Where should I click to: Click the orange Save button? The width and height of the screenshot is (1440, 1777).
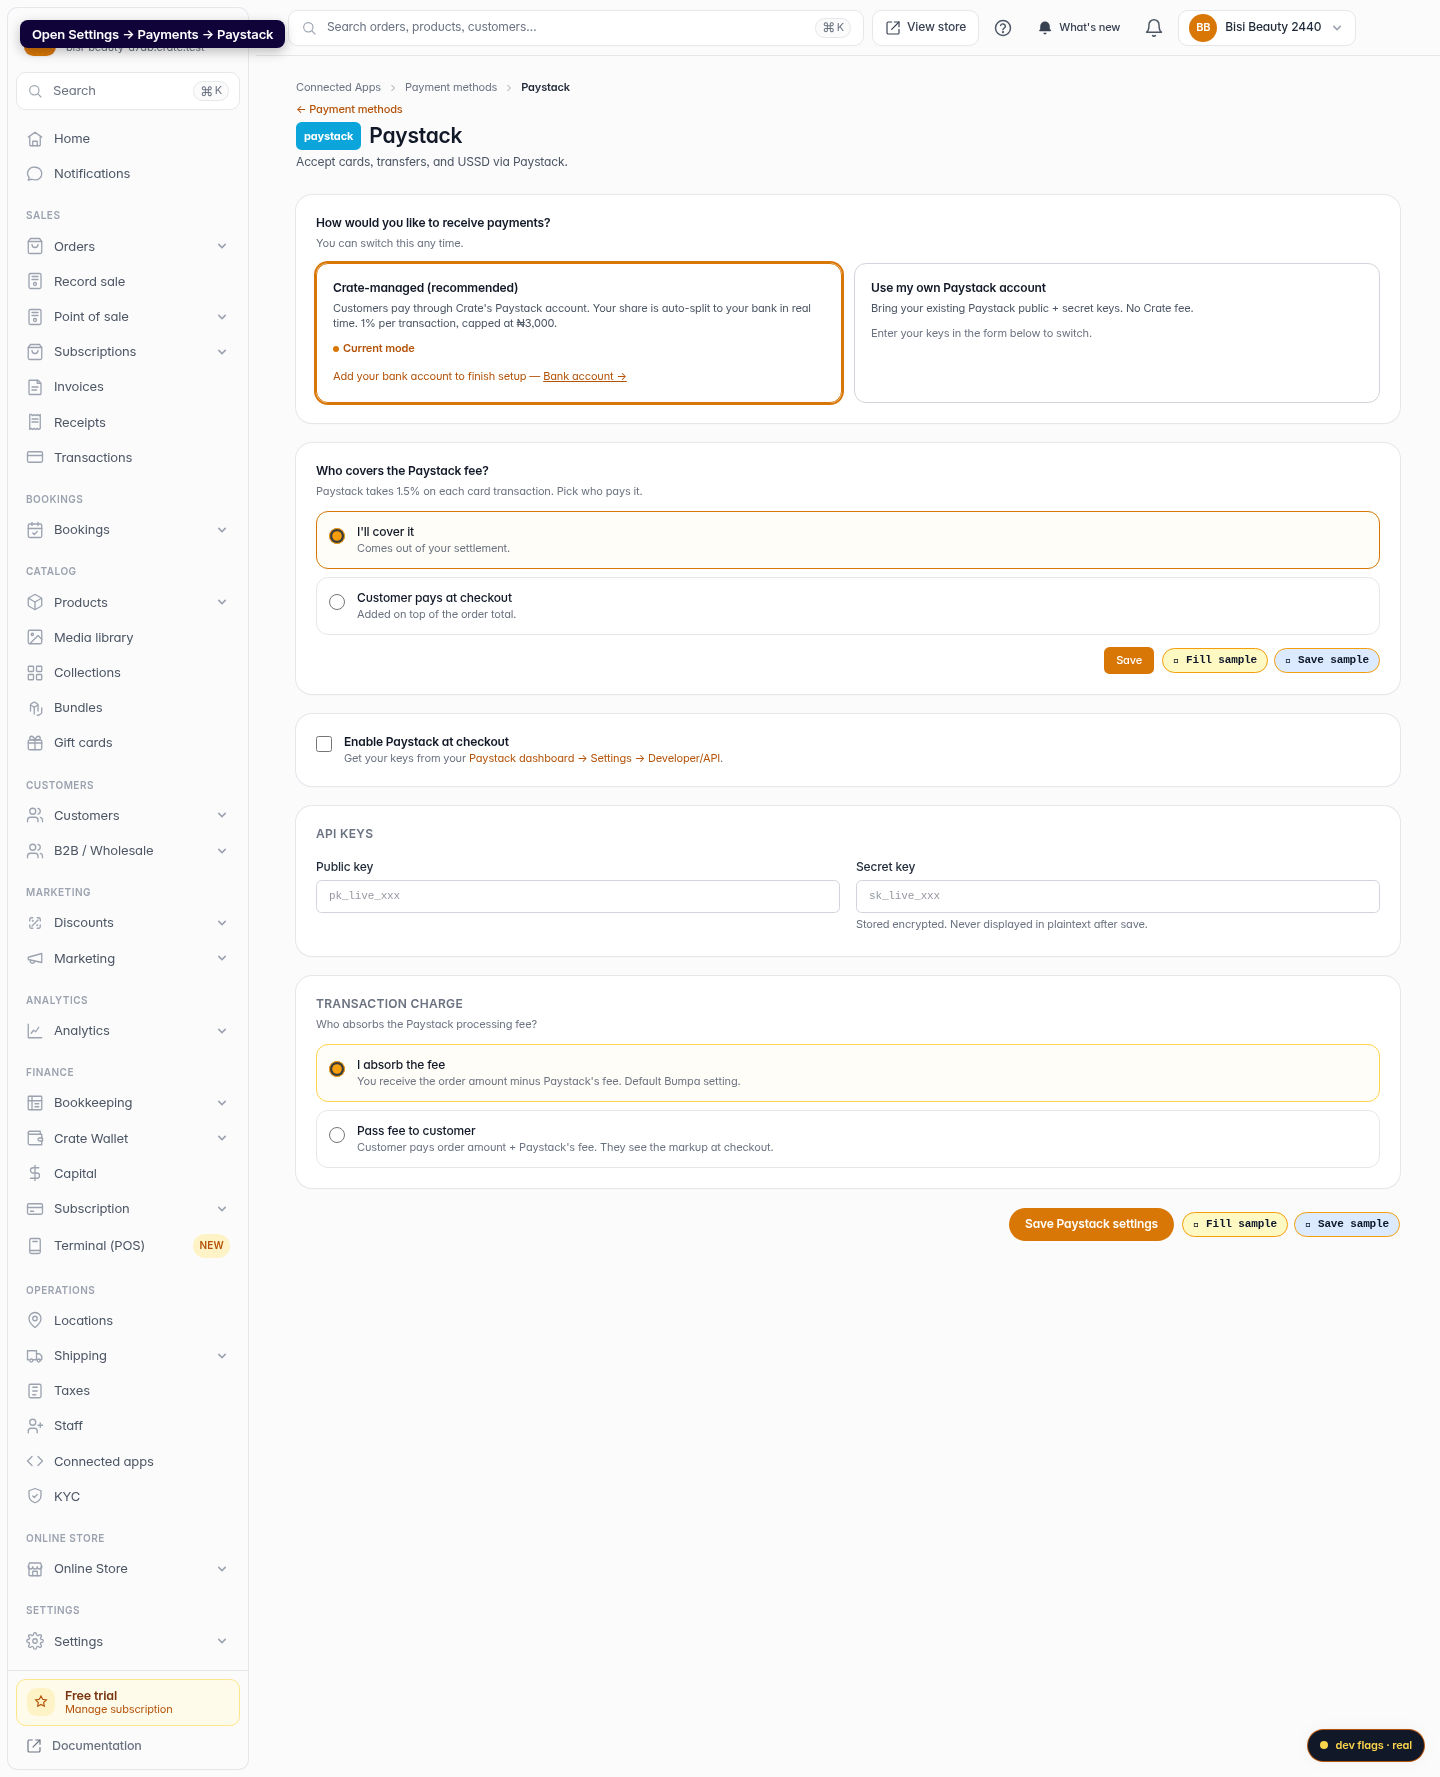coord(1129,660)
